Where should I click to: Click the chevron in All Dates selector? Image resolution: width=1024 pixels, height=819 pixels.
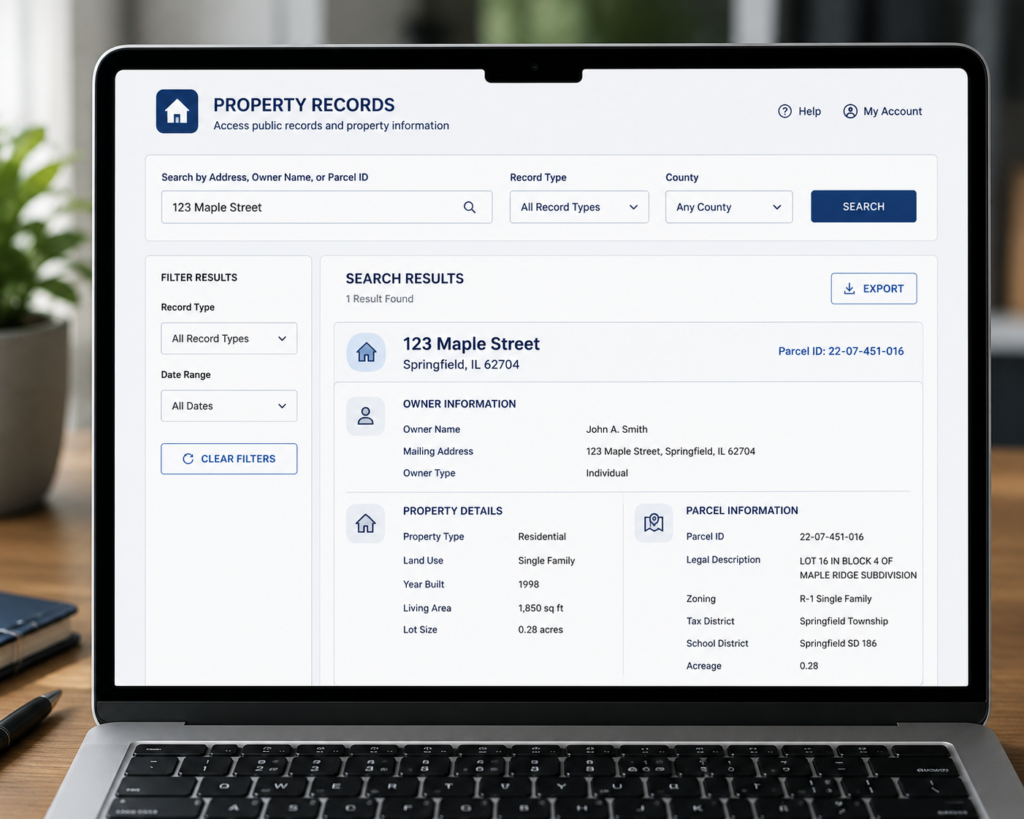pyautogui.click(x=282, y=406)
